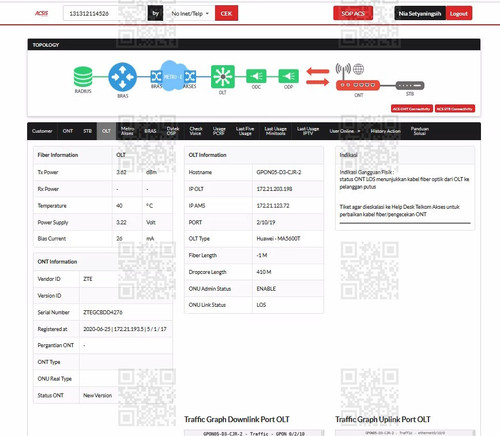Switch to the ONT tab
Image resolution: width=500 pixels, height=436 pixels.
68,131
